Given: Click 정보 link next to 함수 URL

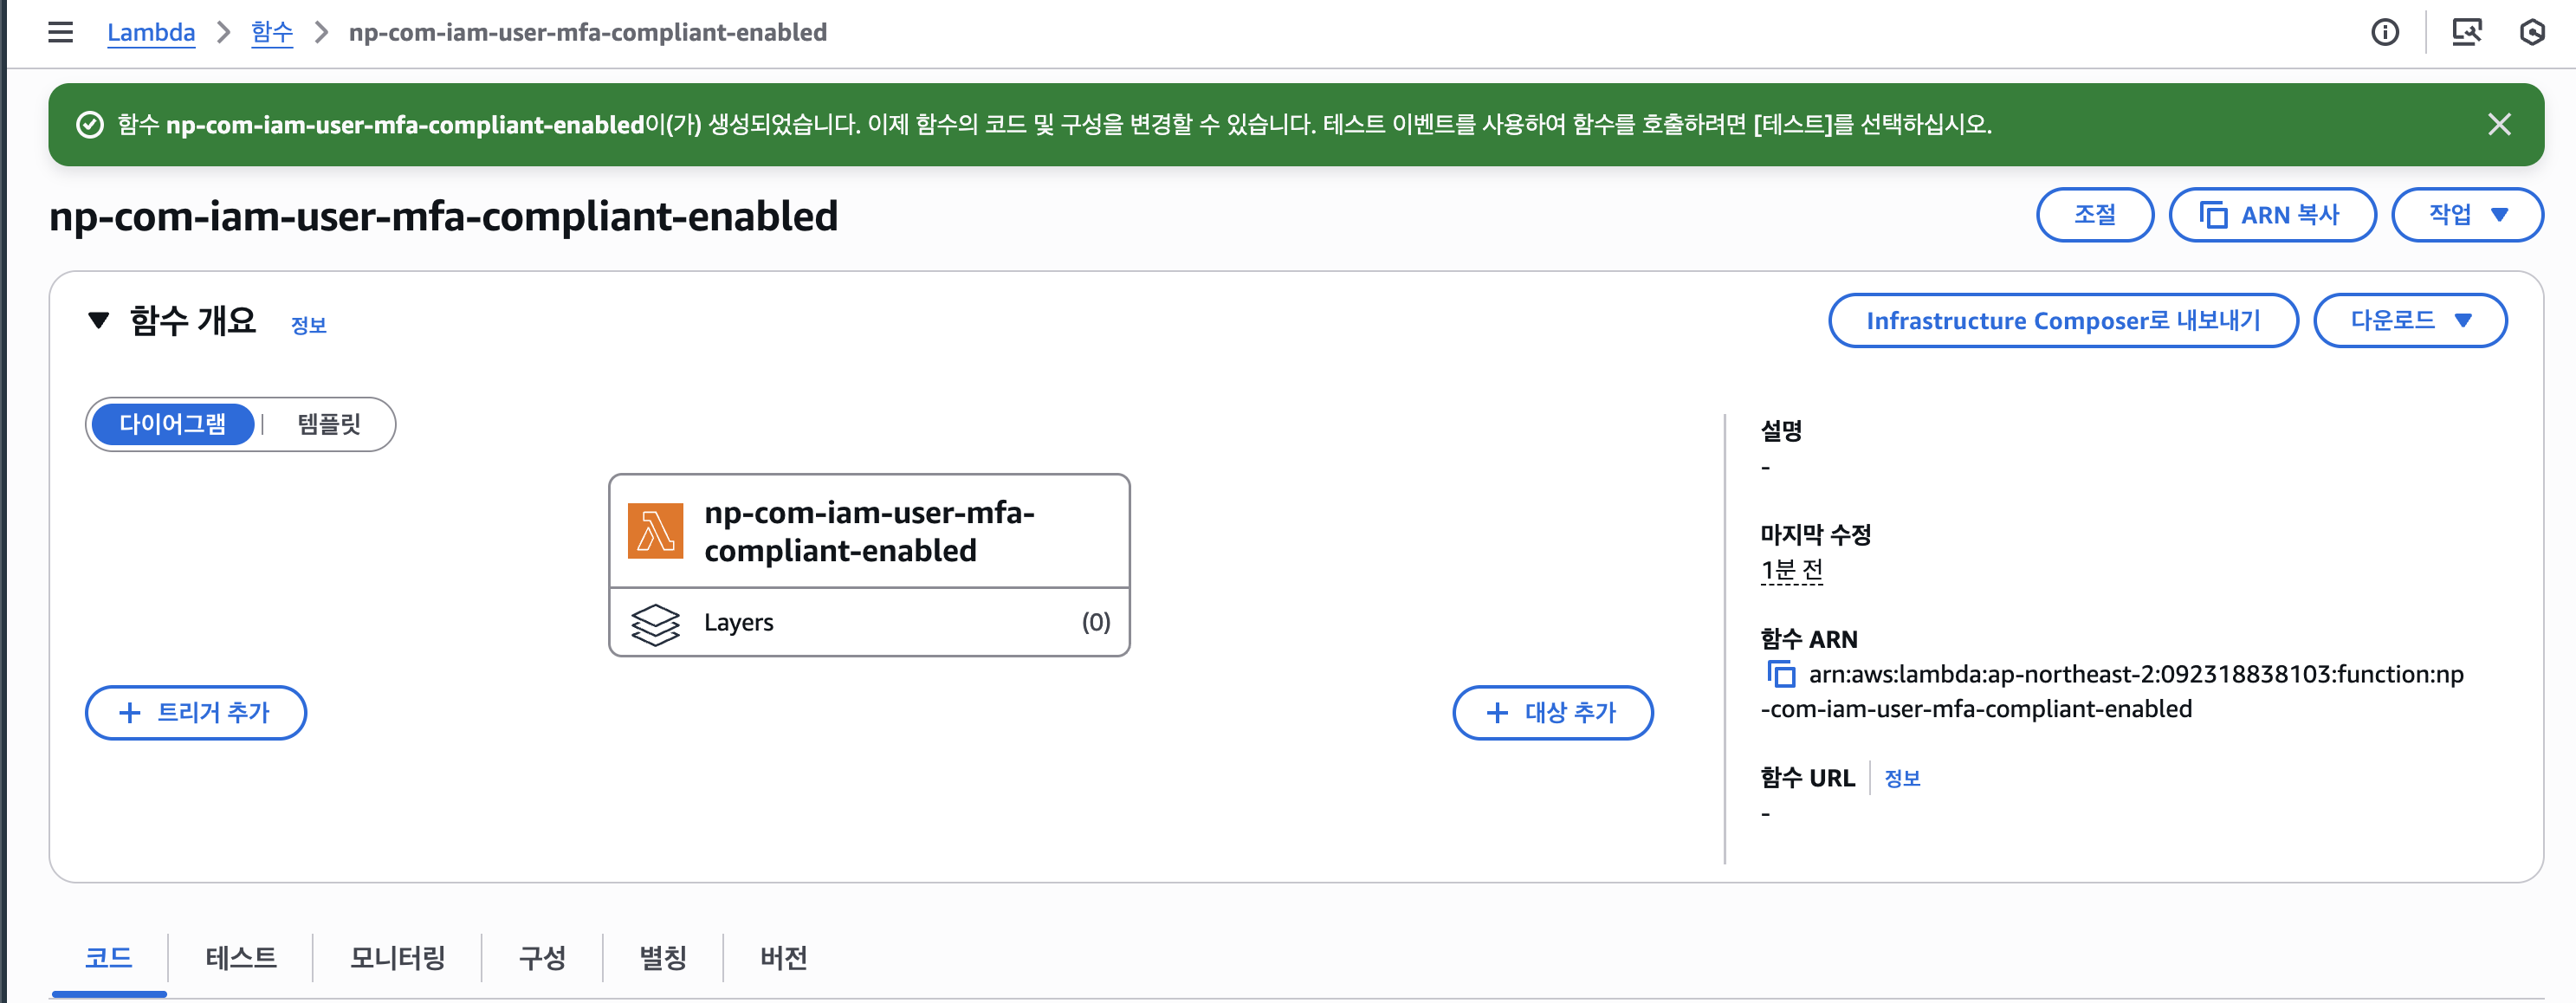Looking at the screenshot, I should pos(1902,778).
